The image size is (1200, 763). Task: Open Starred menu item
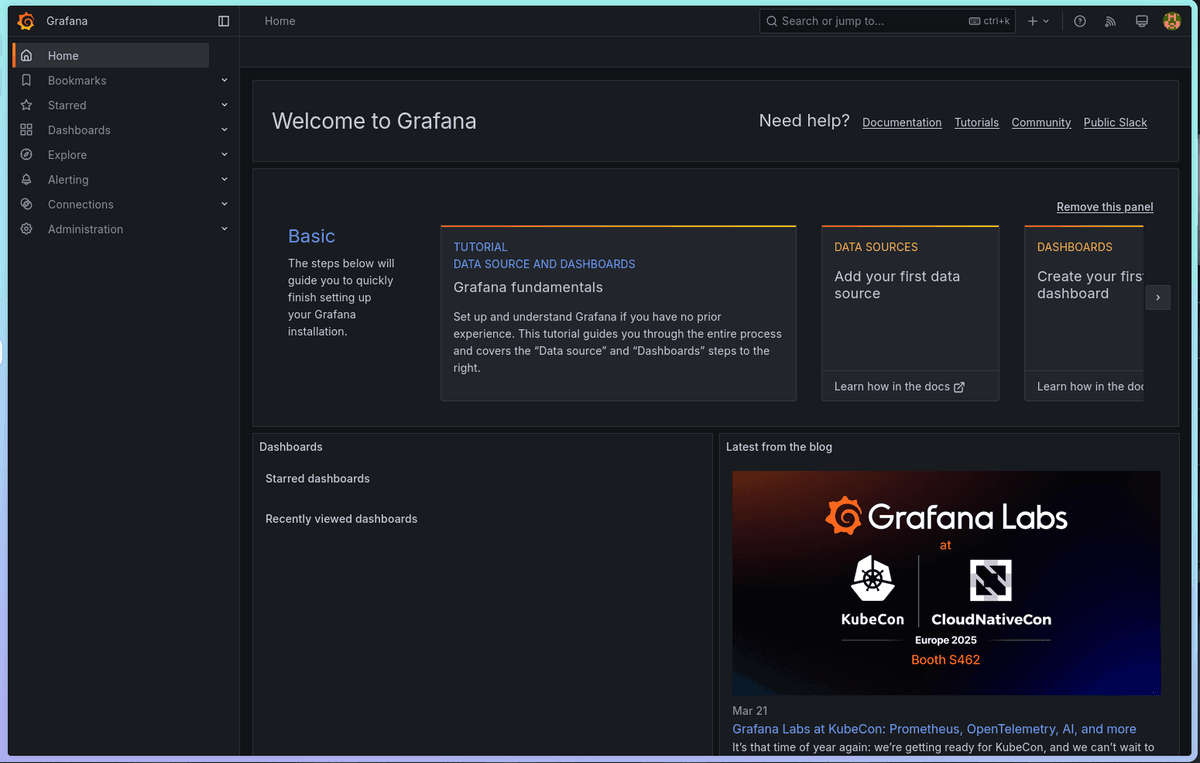tap(67, 105)
